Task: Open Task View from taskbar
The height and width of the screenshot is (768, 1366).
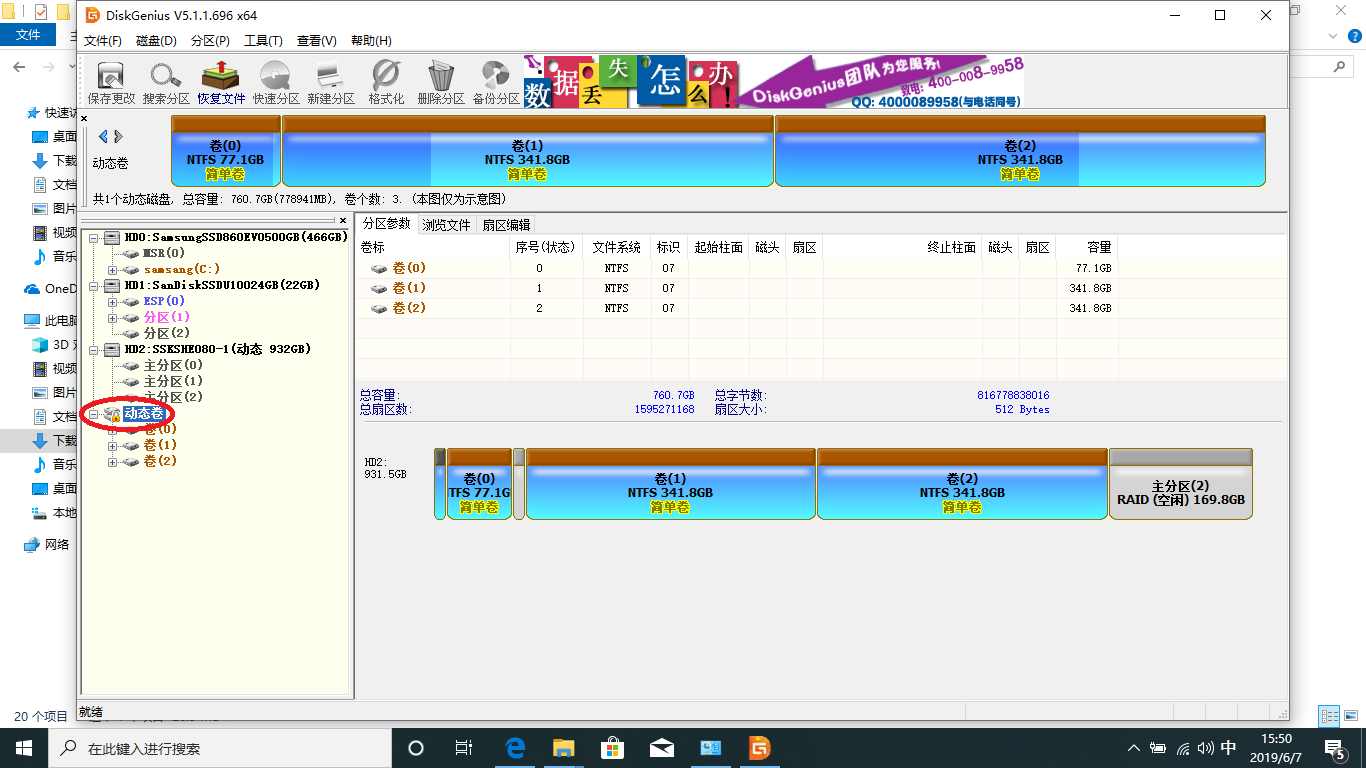Action: (x=464, y=748)
